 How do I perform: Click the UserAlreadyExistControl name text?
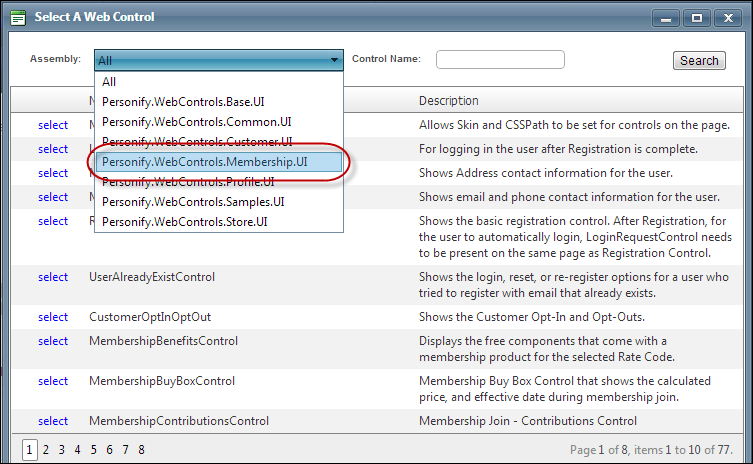pyautogui.click(x=152, y=277)
